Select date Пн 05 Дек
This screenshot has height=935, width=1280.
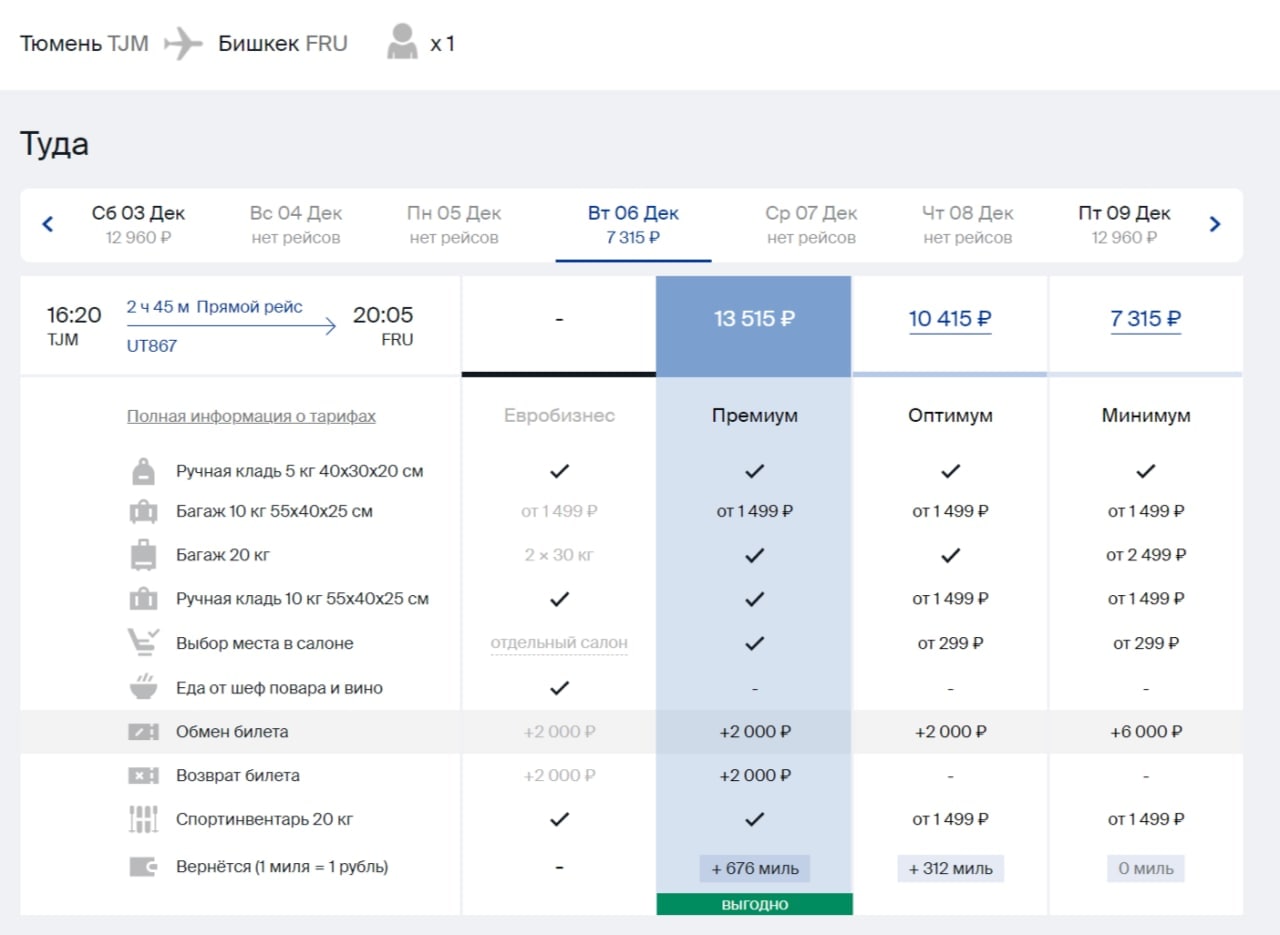point(454,225)
